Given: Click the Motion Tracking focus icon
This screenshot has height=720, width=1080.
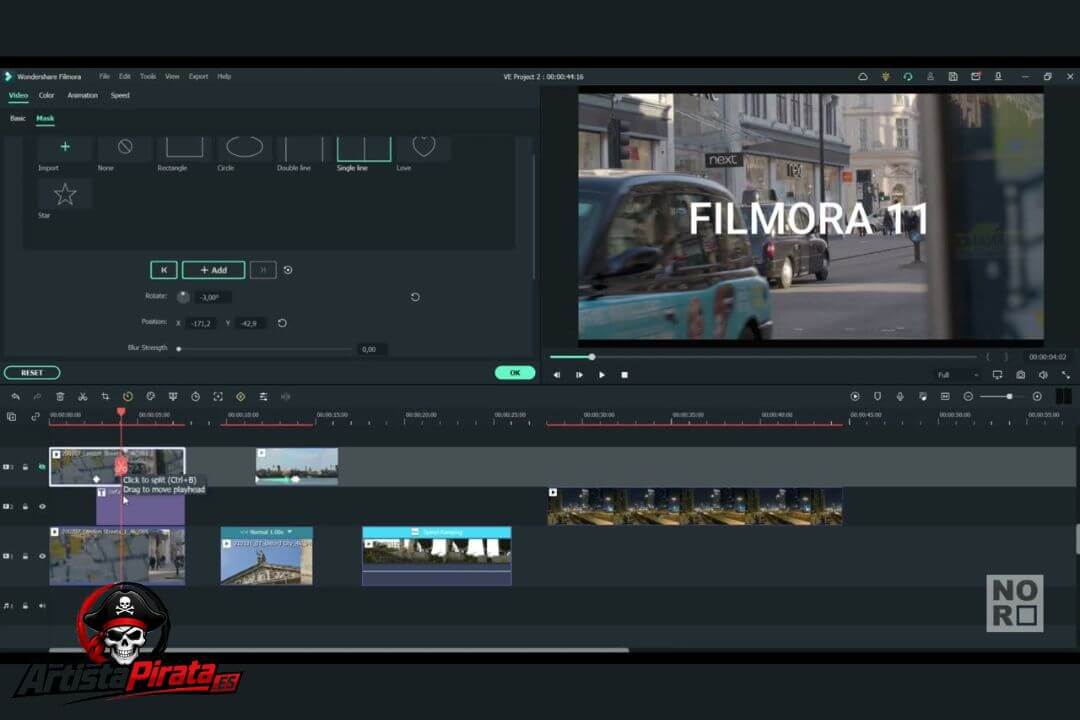Looking at the screenshot, I should click(x=218, y=396).
